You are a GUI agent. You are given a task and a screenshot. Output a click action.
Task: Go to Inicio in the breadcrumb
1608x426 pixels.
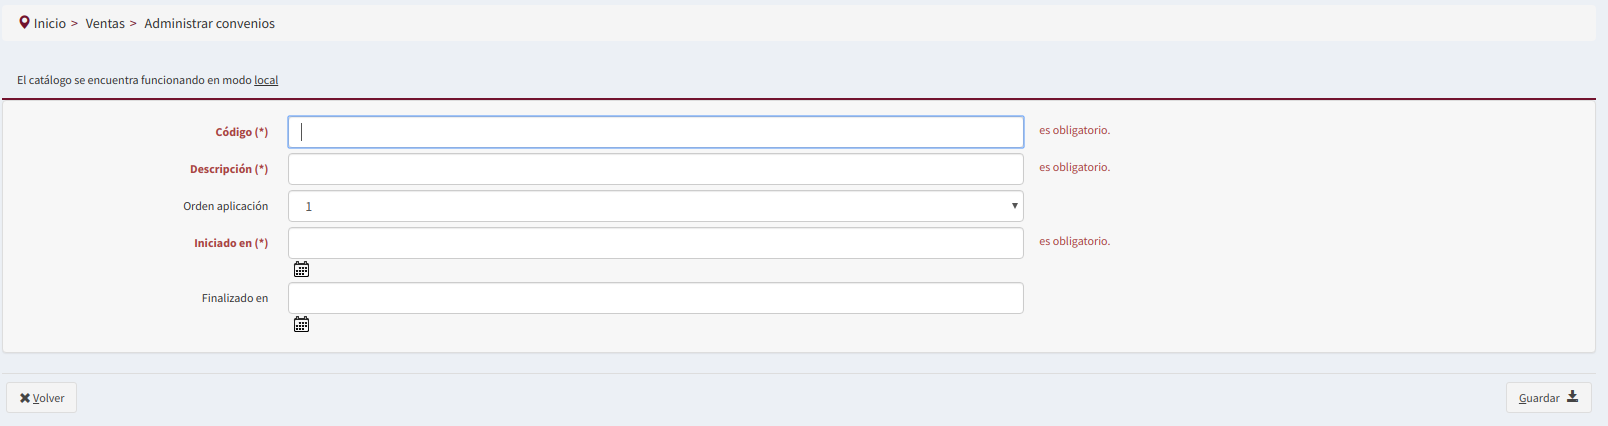pos(50,23)
